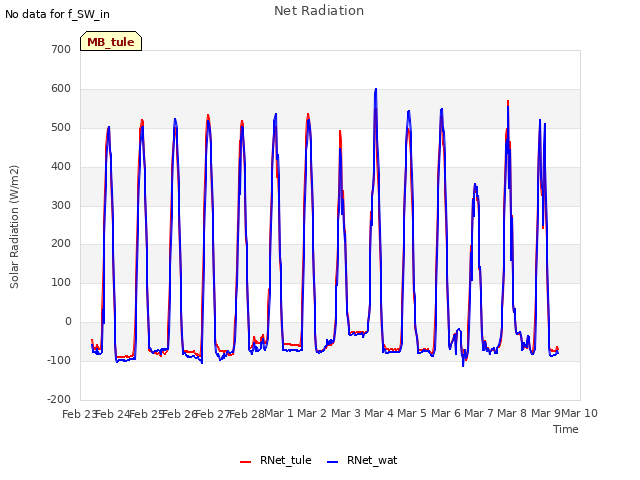Click the Mar 8 x-axis date label
This screenshot has height=480, width=640.
click(x=512, y=413)
